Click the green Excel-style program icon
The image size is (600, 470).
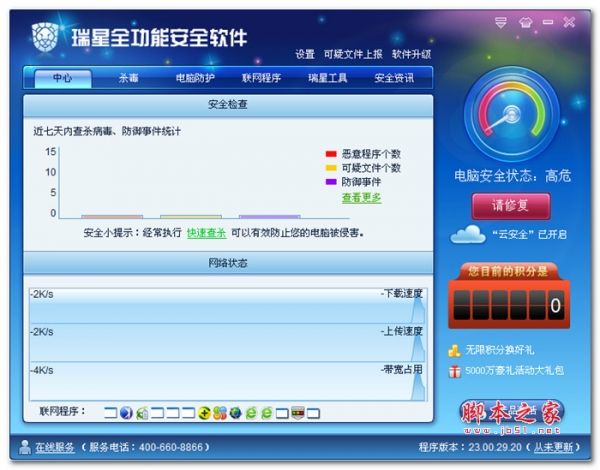pos(142,413)
